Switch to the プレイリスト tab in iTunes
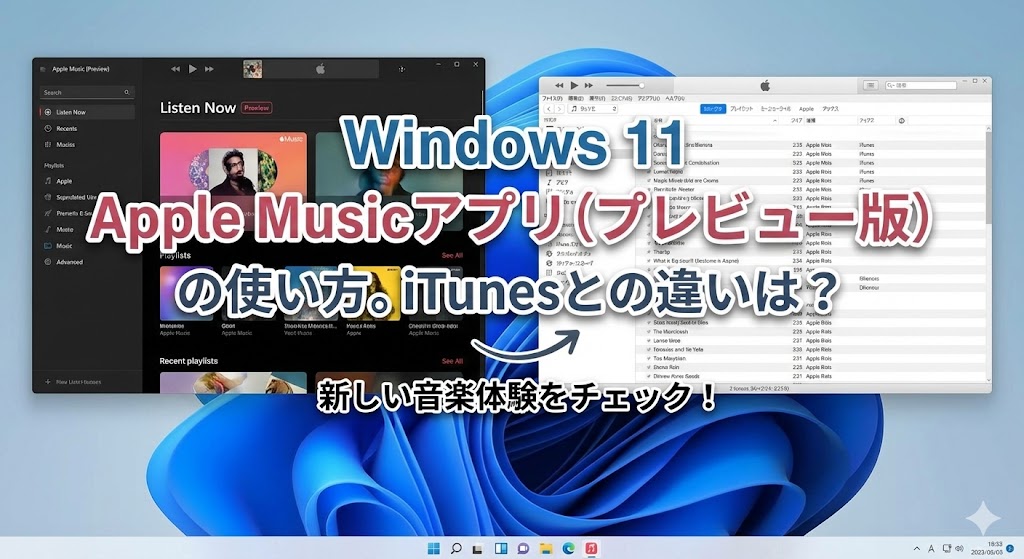Image resolution: width=1024 pixels, height=559 pixels. (x=741, y=109)
